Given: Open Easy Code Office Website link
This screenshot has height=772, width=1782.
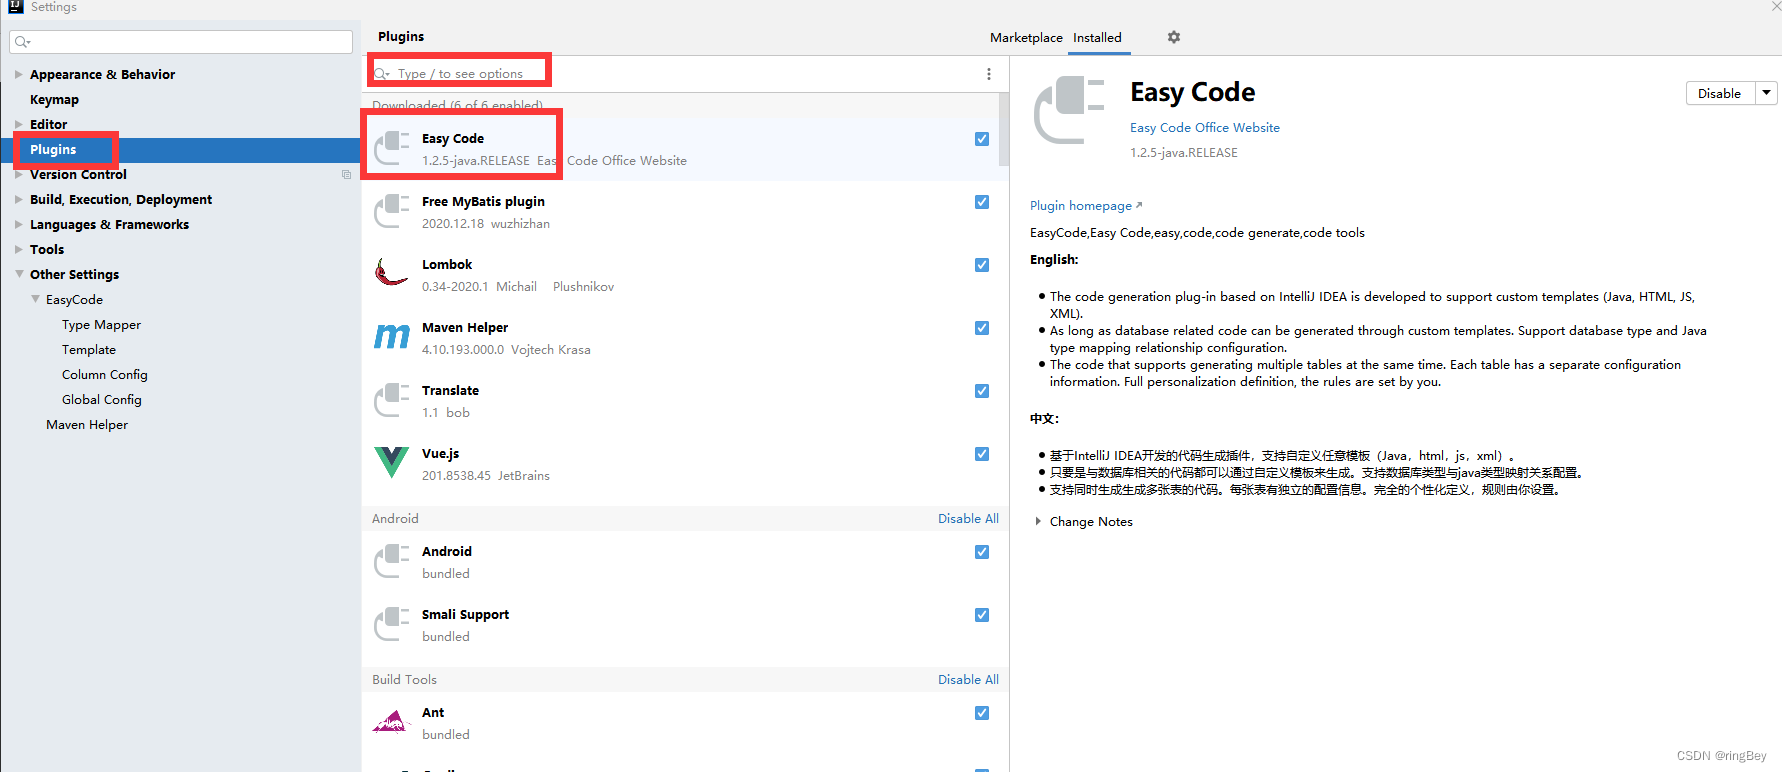Looking at the screenshot, I should point(1204,127).
